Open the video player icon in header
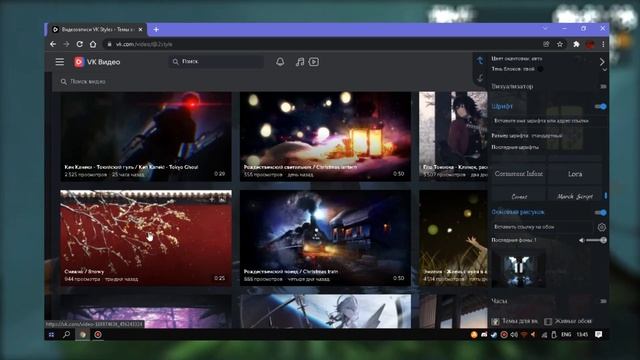The width and height of the screenshot is (640, 360). tap(314, 62)
